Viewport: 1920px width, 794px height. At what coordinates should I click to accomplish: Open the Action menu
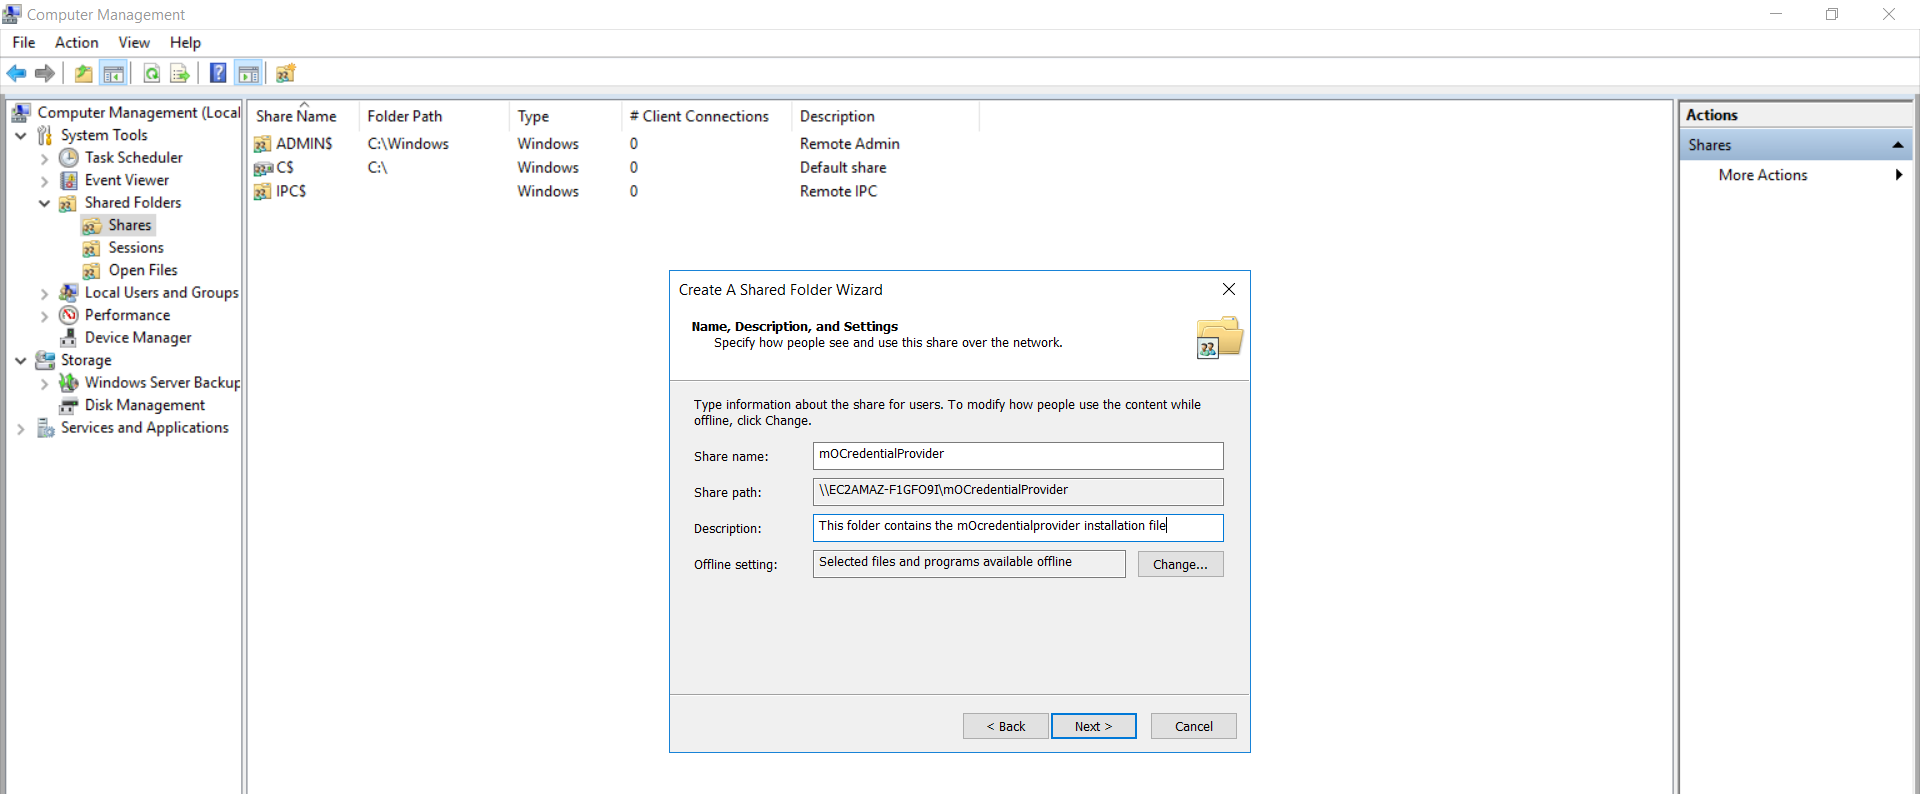click(x=77, y=42)
